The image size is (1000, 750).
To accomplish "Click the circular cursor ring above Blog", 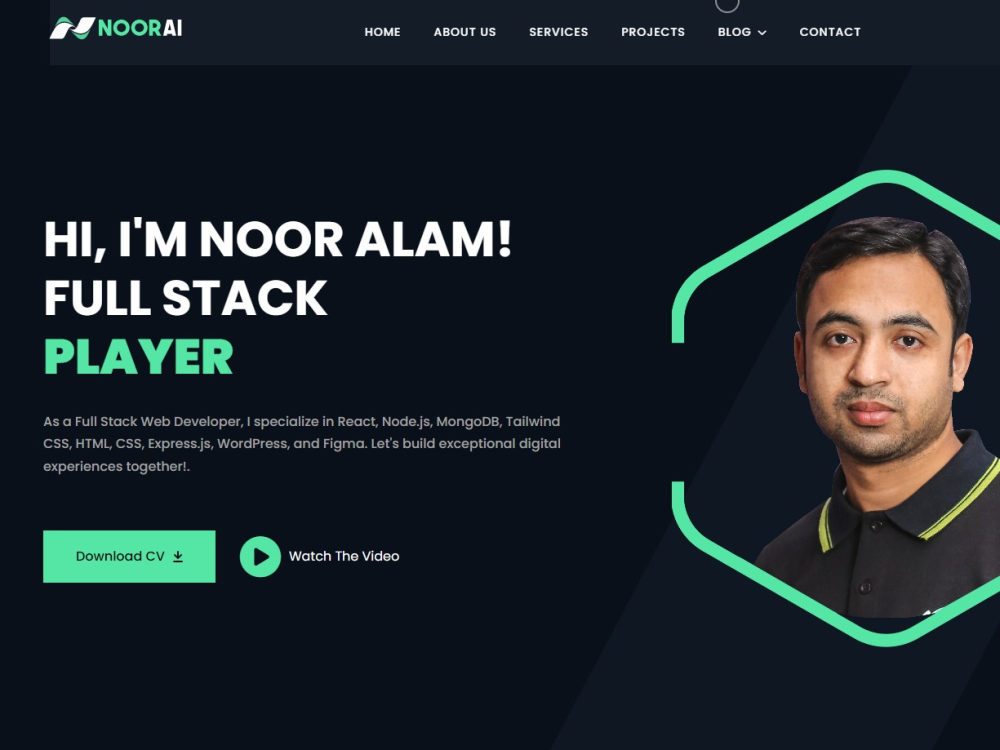I will tap(727, 4).
